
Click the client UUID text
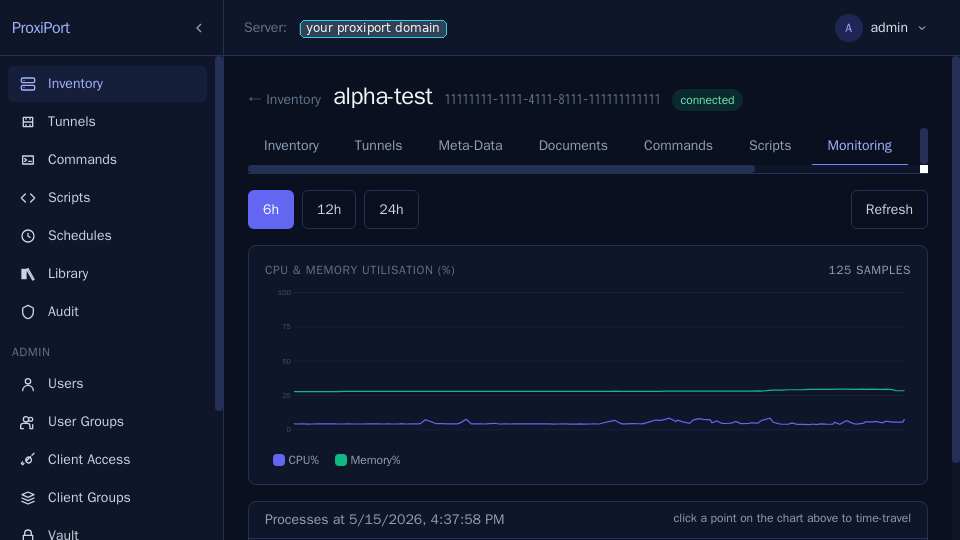pyautogui.click(x=552, y=100)
